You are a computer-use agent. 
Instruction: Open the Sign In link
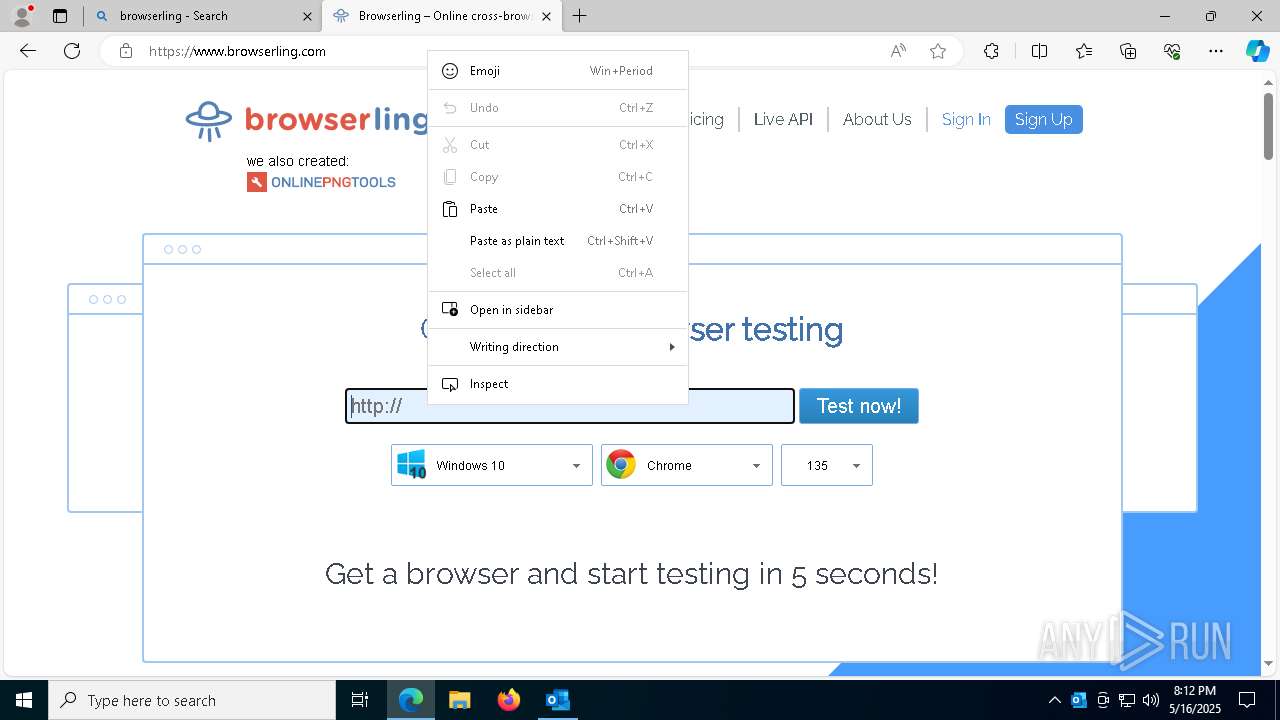[966, 119]
